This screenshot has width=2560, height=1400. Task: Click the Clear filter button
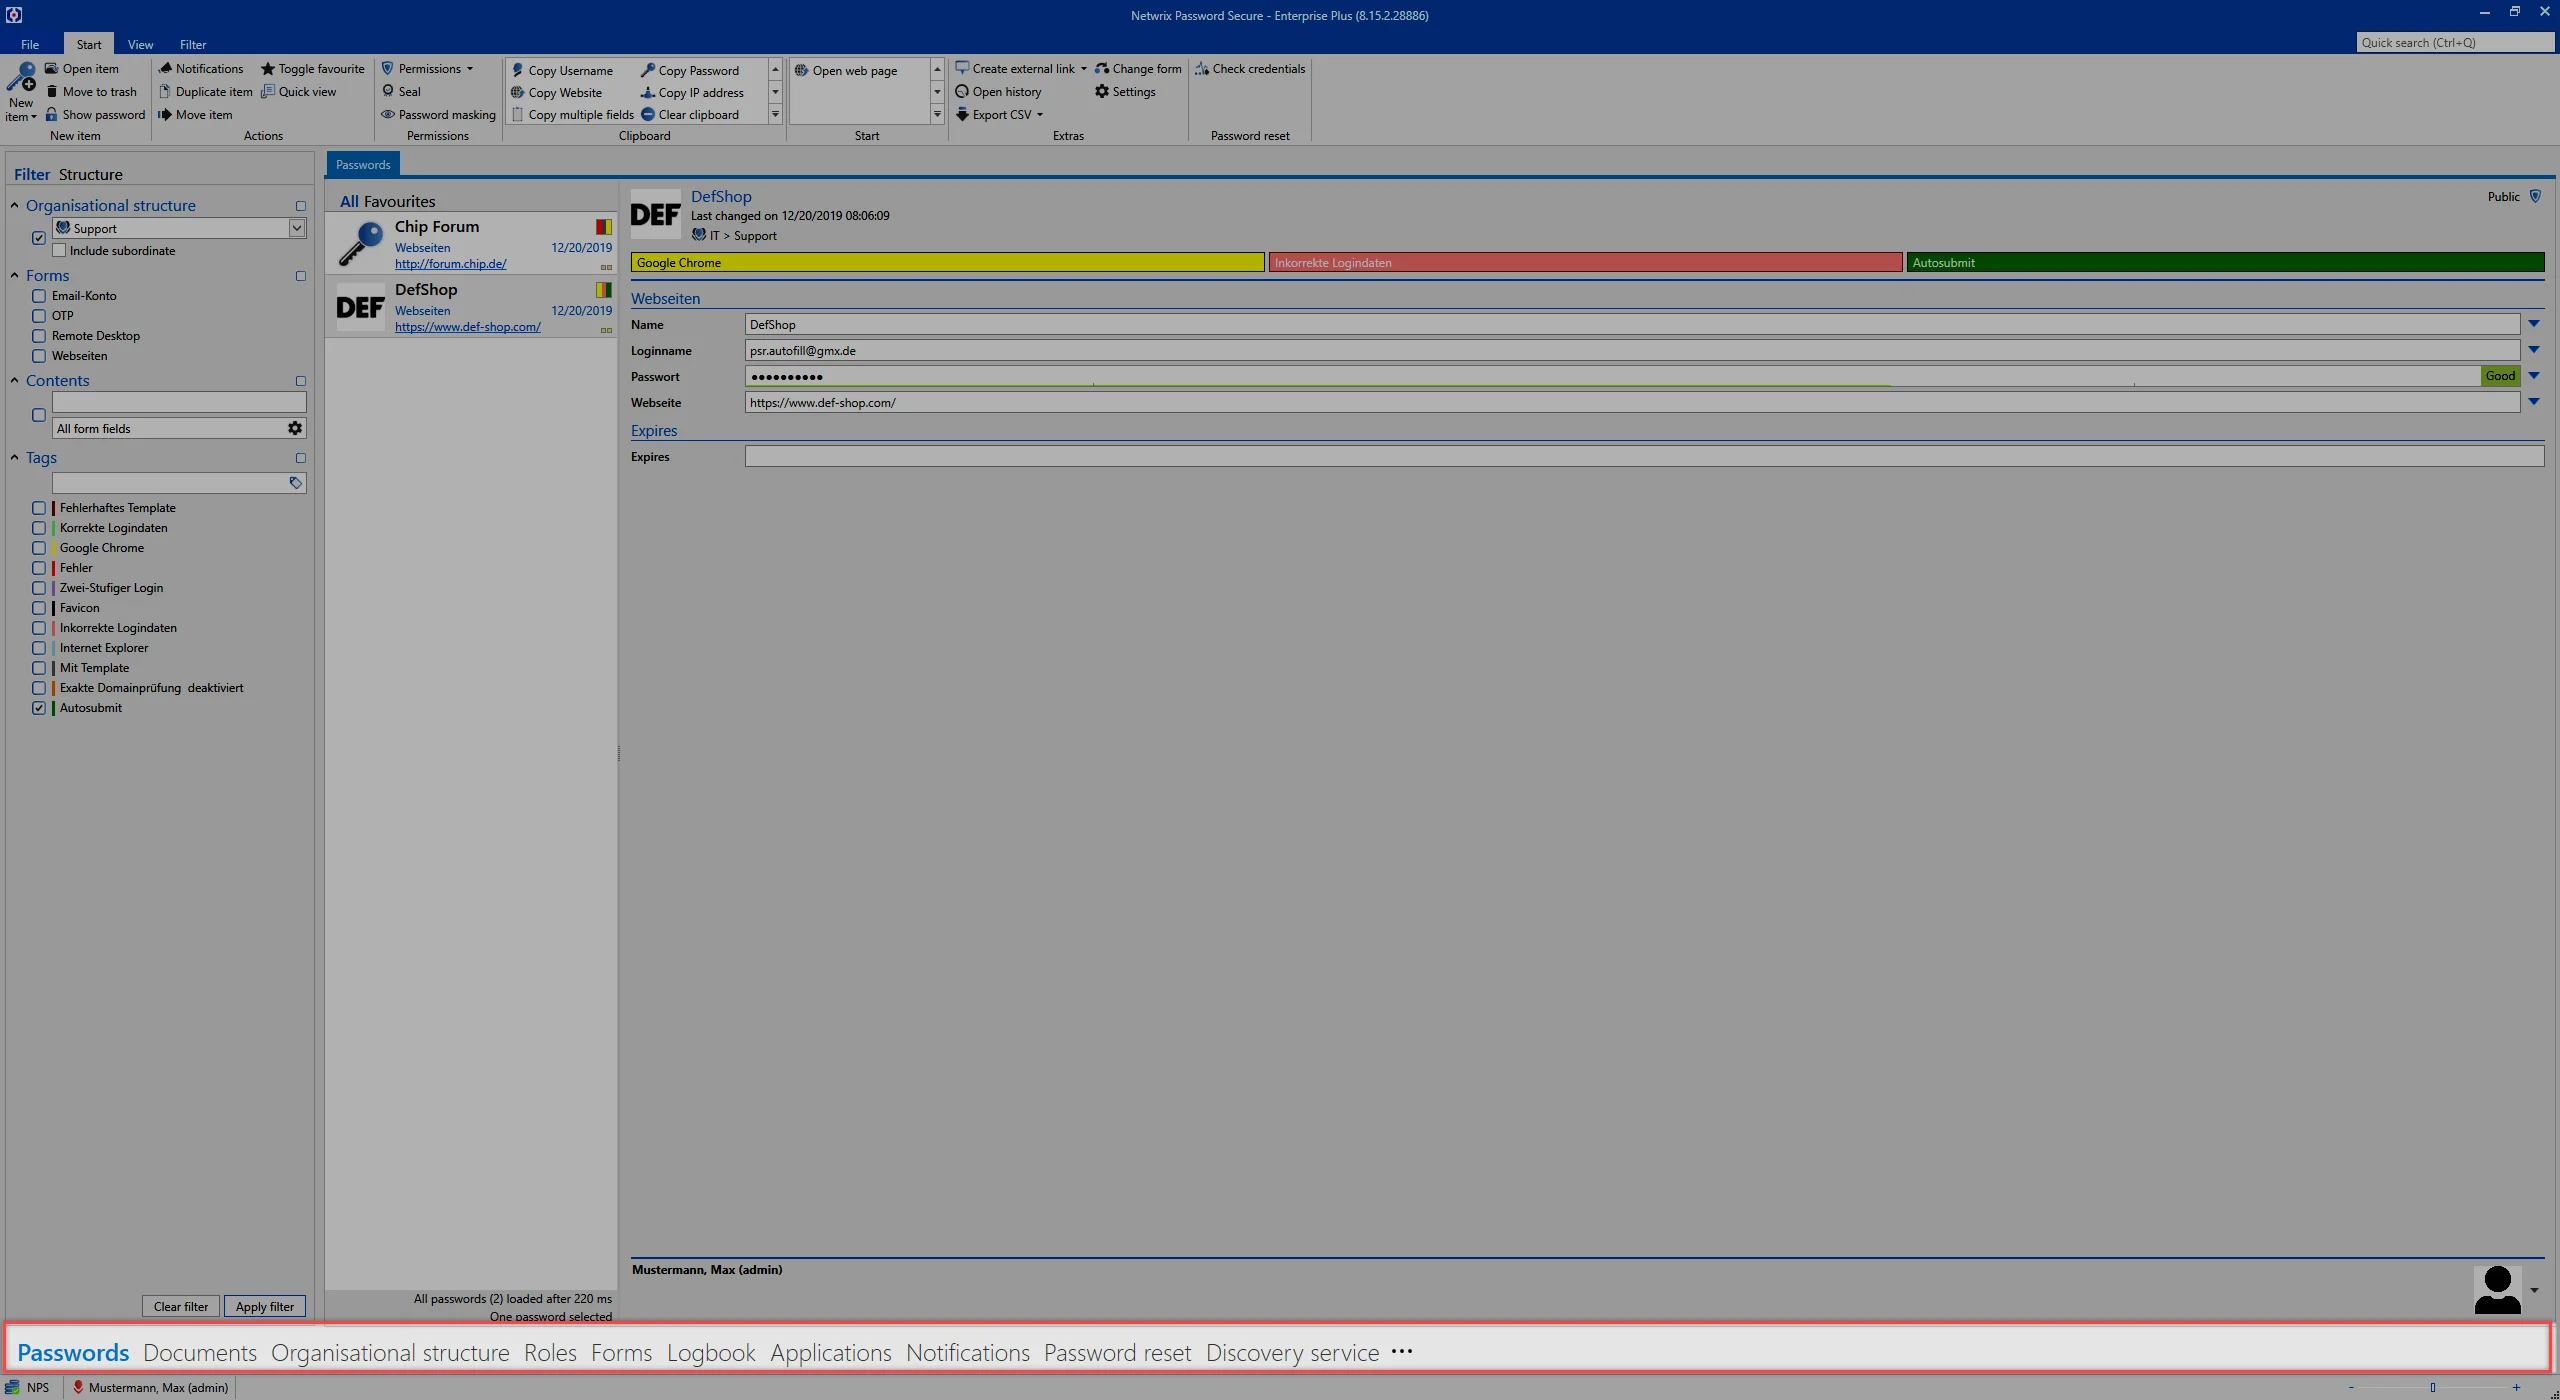click(181, 1306)
